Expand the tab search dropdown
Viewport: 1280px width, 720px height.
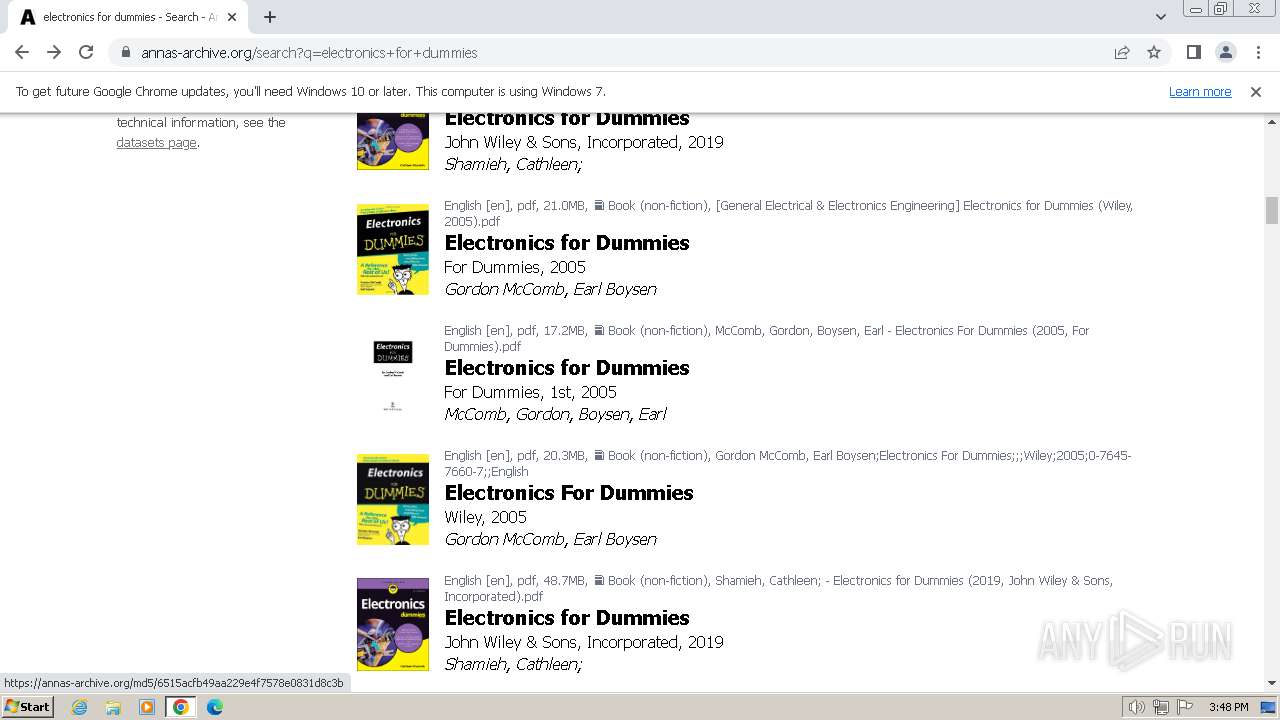[1160, 17]
